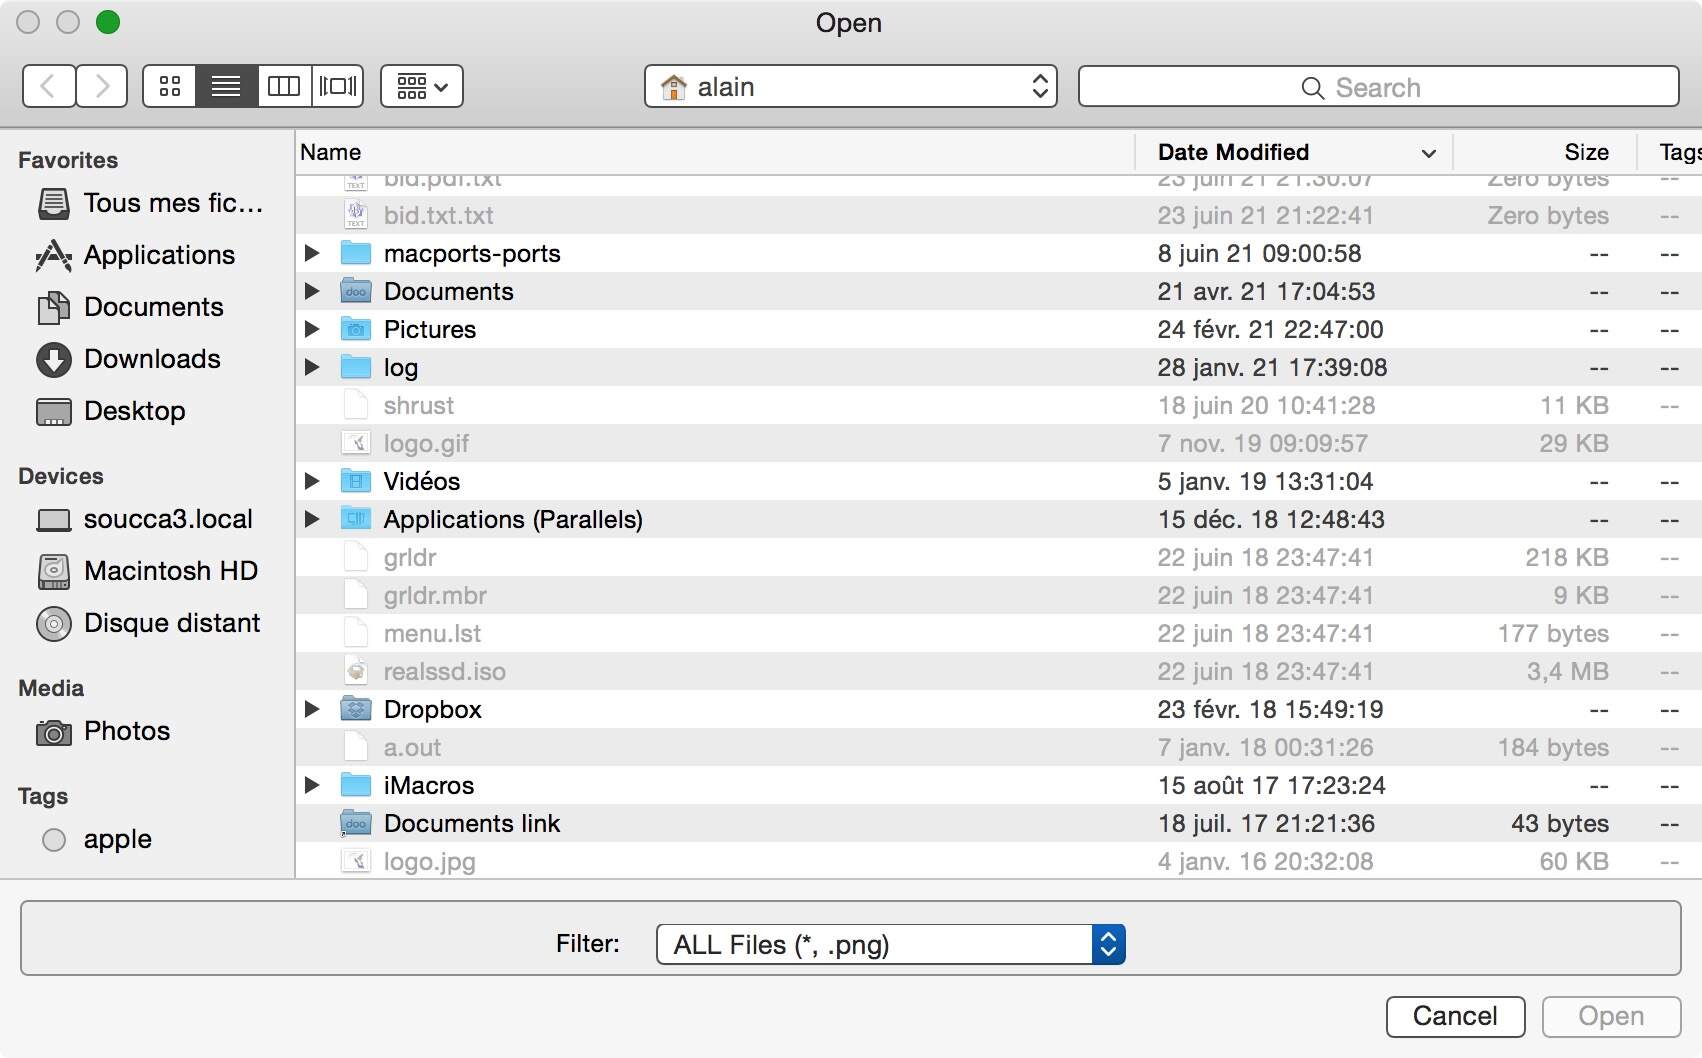Expand the Dropbox folder
Image resolution: width=1702 pixels, height=1058 pixels.
311,709
